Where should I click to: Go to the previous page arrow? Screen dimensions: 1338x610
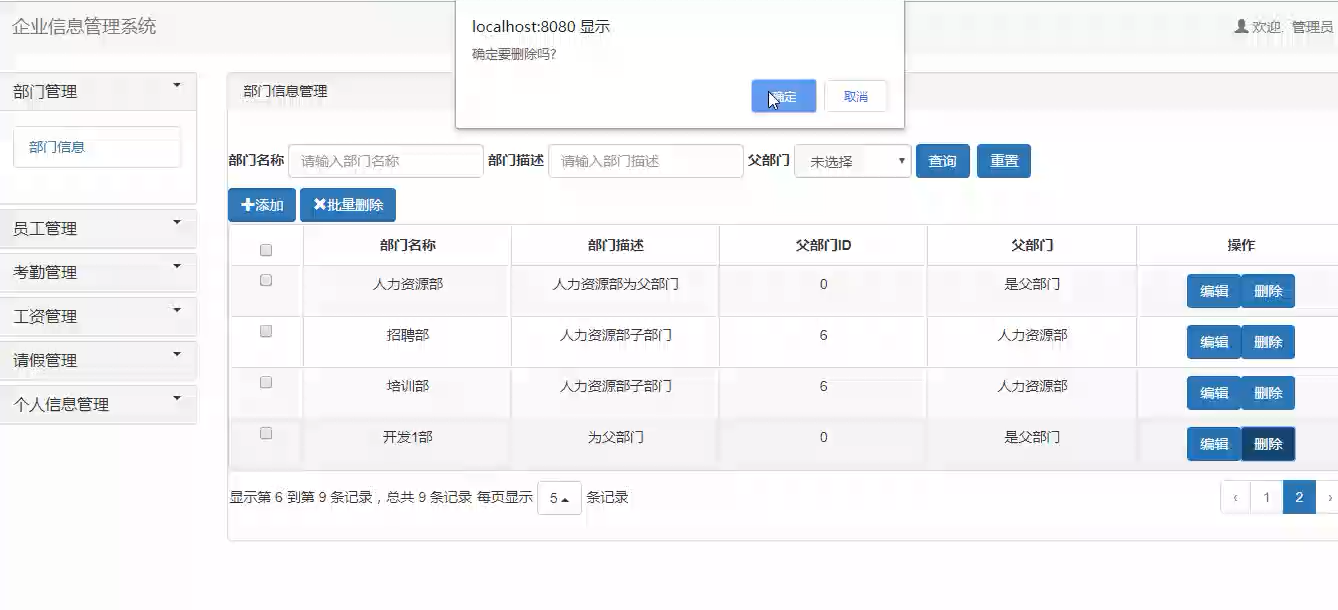pyautogui.click(x=1235, y=497)
